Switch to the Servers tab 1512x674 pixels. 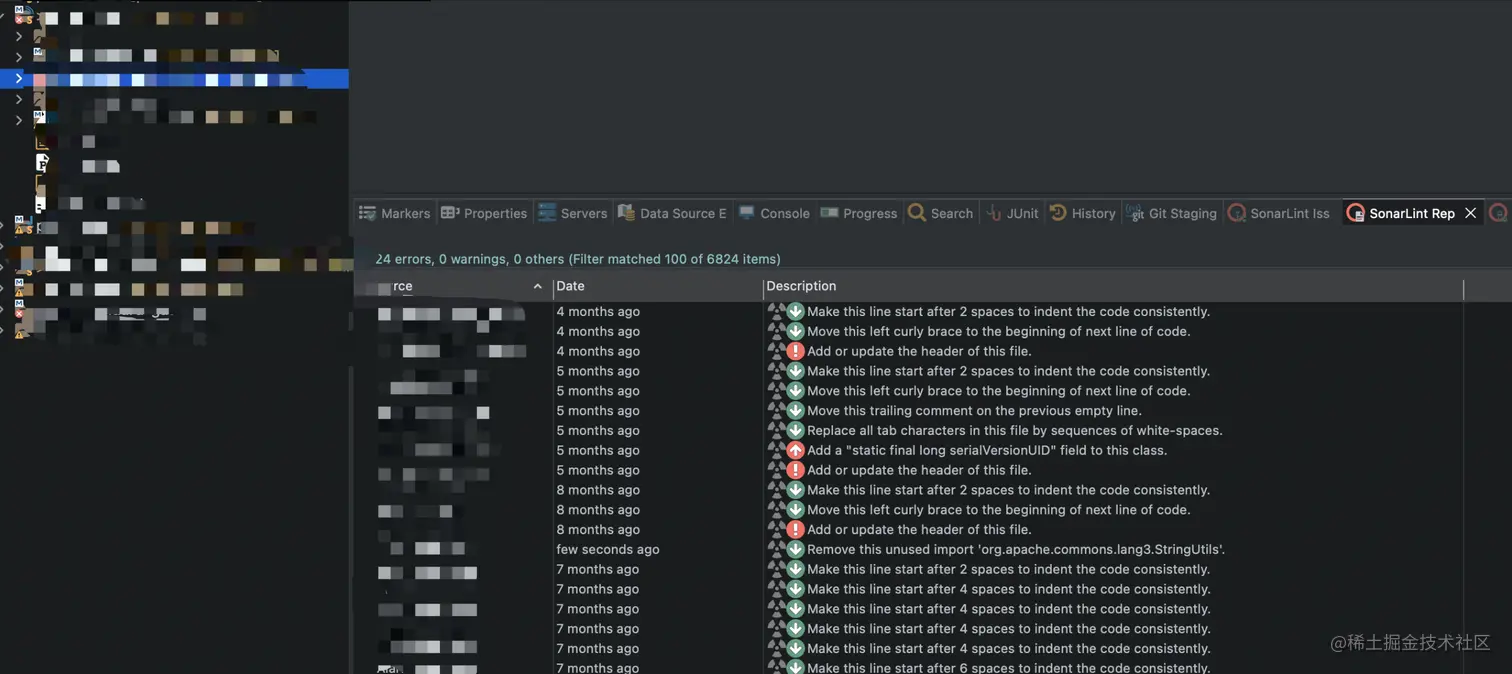(x=572, y=213)
